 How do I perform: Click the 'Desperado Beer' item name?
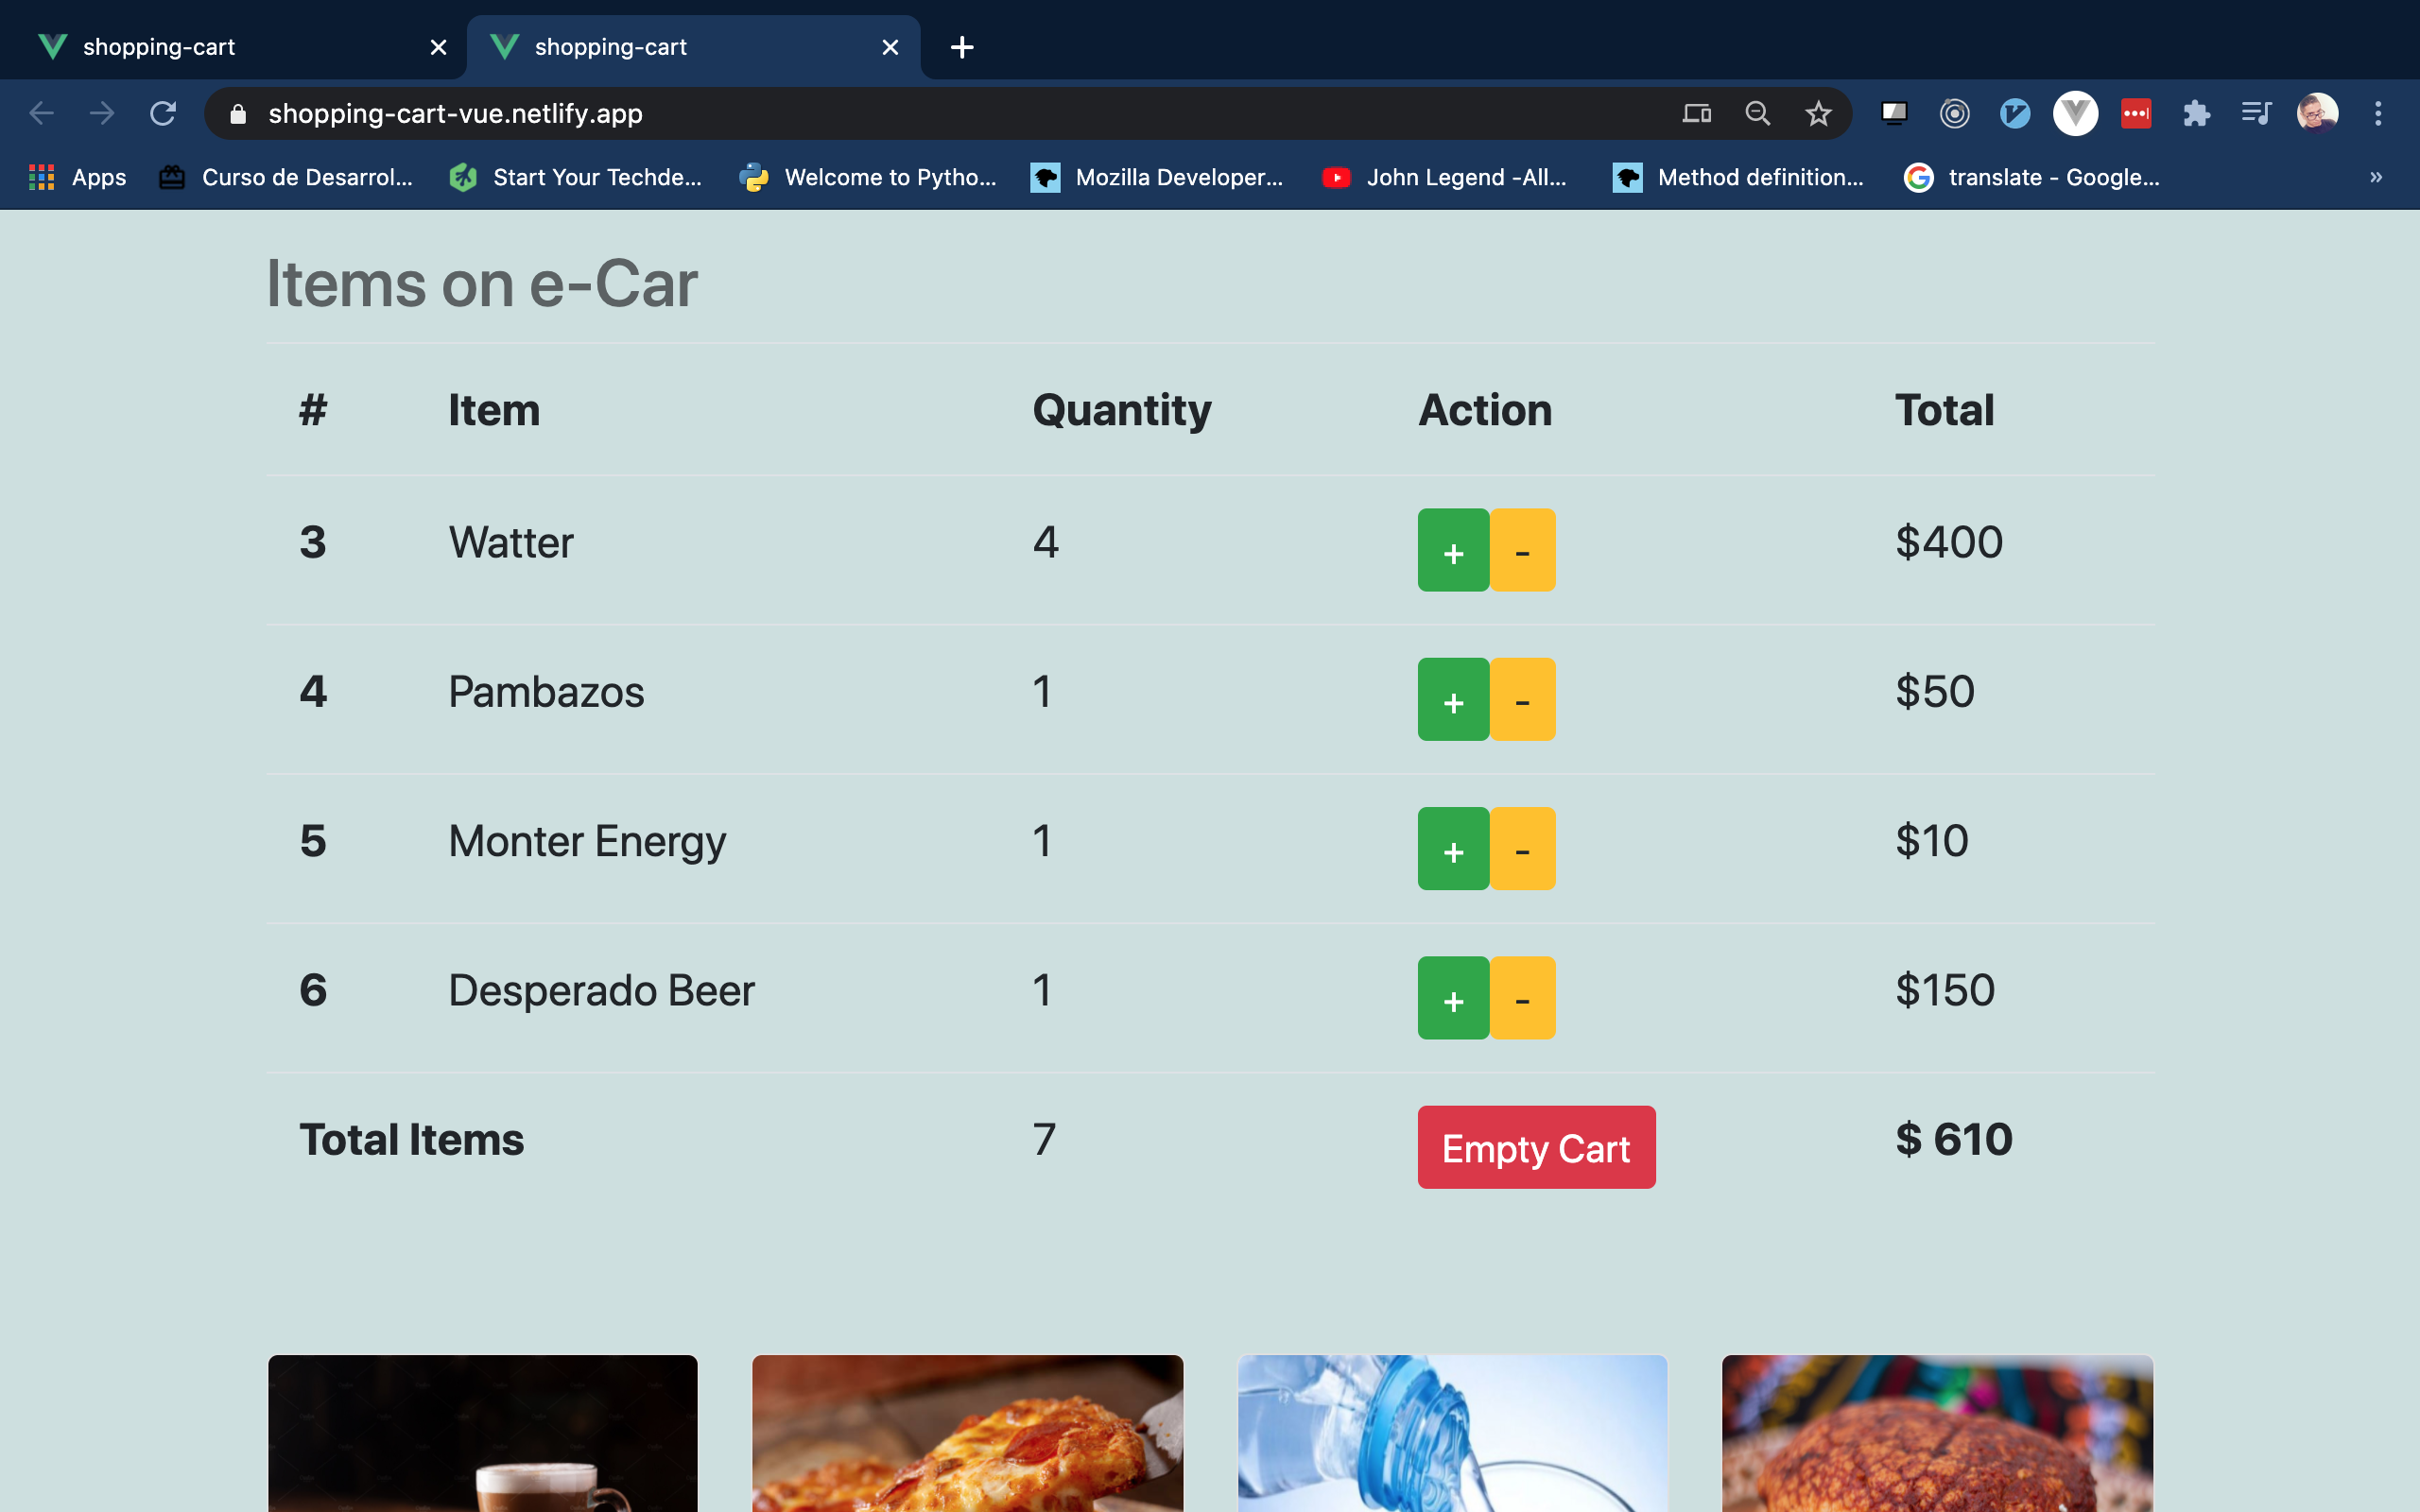pyautogui.click(x=601, y=991)
